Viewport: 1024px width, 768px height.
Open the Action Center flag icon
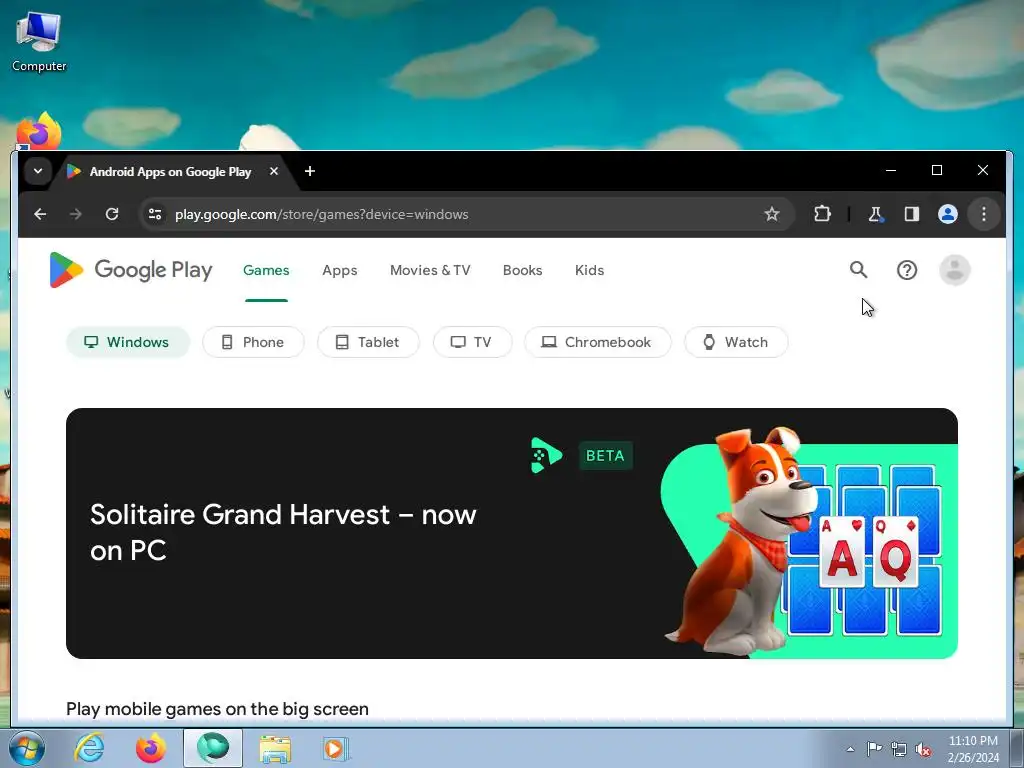click(x=874, y=749)
